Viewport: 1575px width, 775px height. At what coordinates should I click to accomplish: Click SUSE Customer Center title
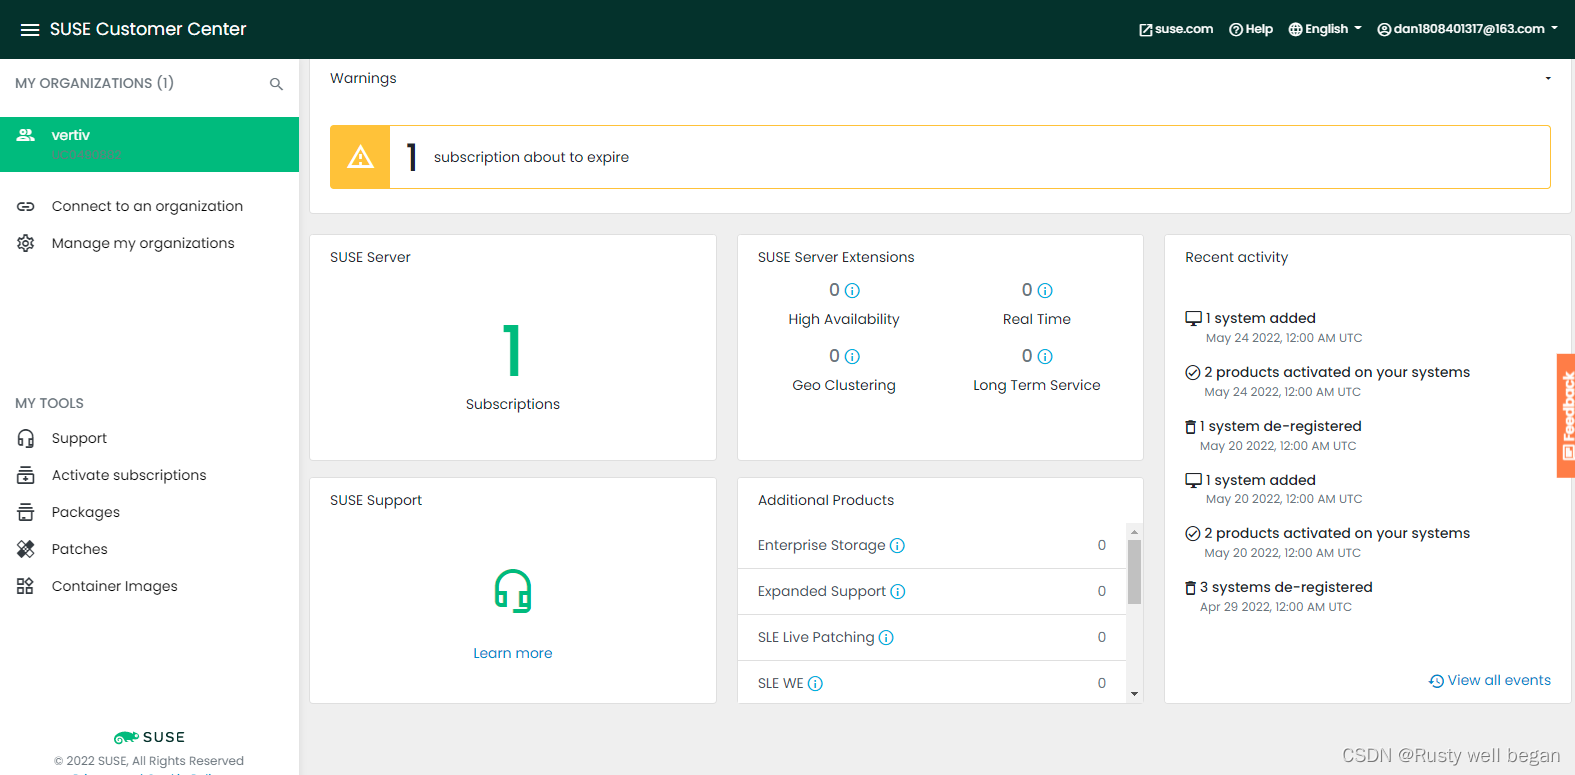(148, 29)
